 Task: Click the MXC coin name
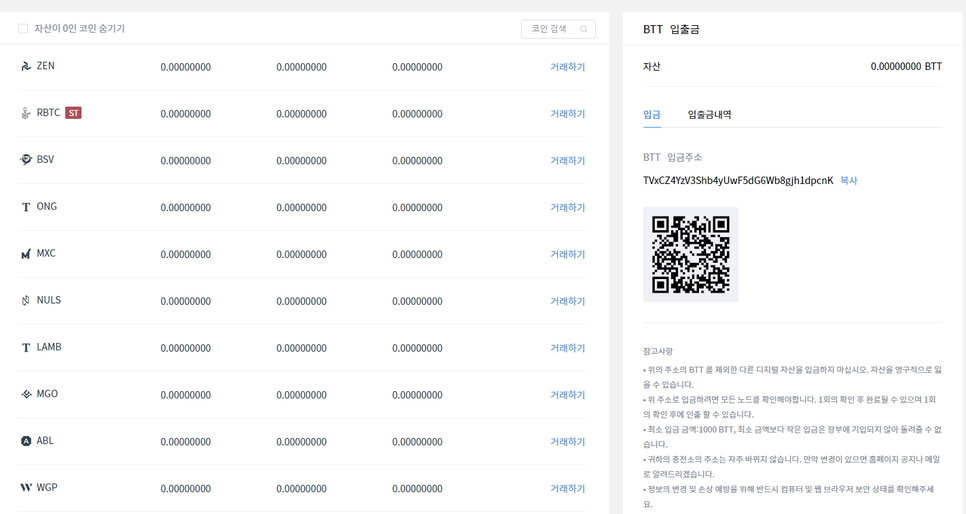[46, 253]
